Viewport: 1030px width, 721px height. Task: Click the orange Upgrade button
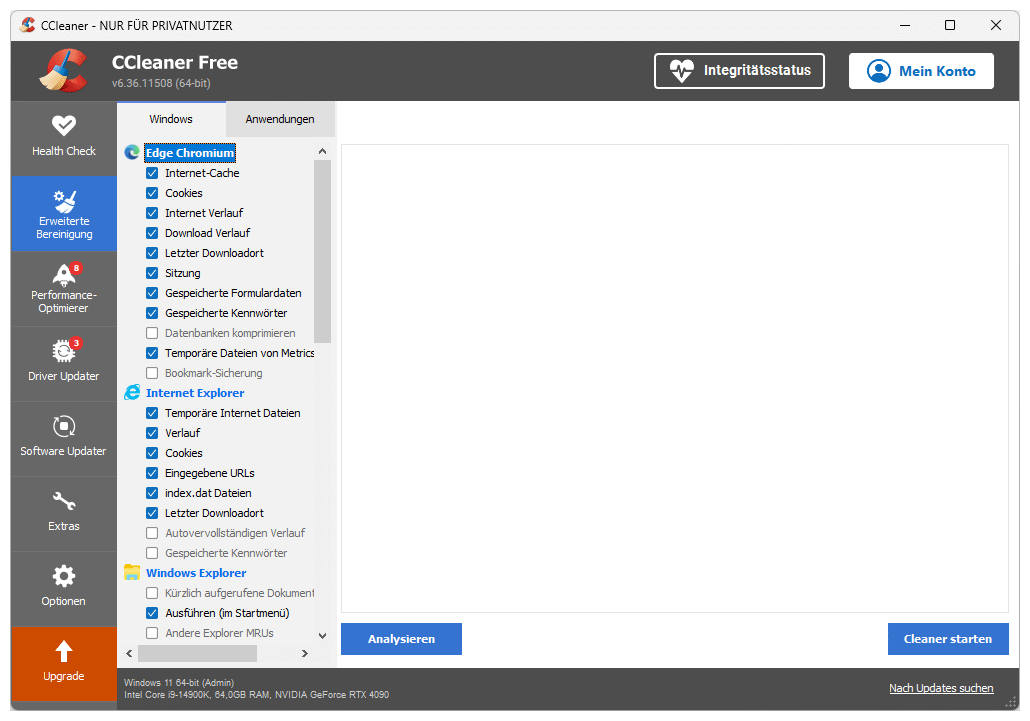pos(64,663)
